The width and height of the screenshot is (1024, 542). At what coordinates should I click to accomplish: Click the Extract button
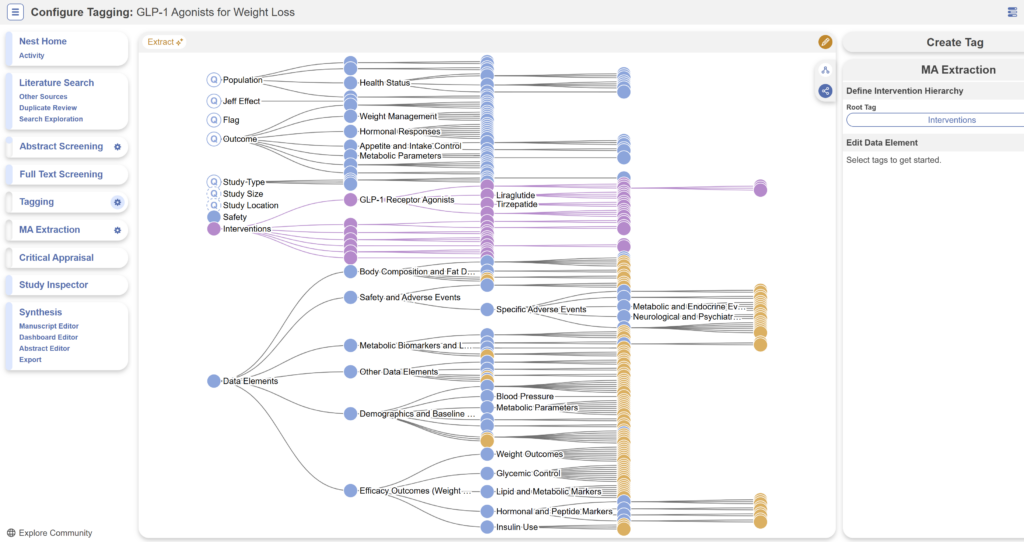165,42
